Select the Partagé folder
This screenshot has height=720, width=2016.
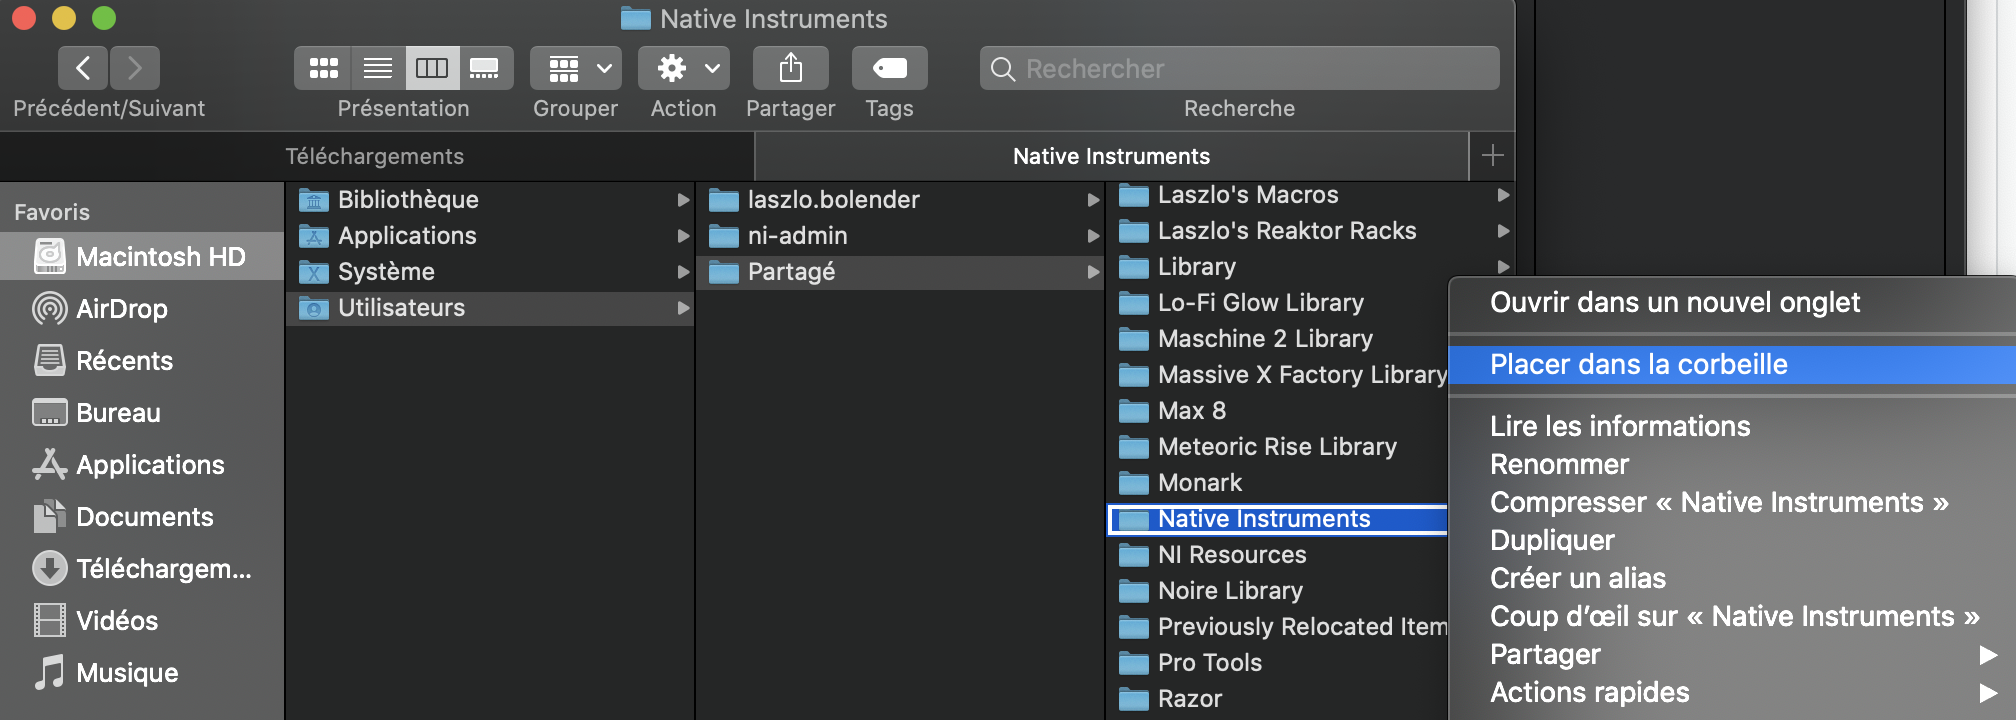900,272
